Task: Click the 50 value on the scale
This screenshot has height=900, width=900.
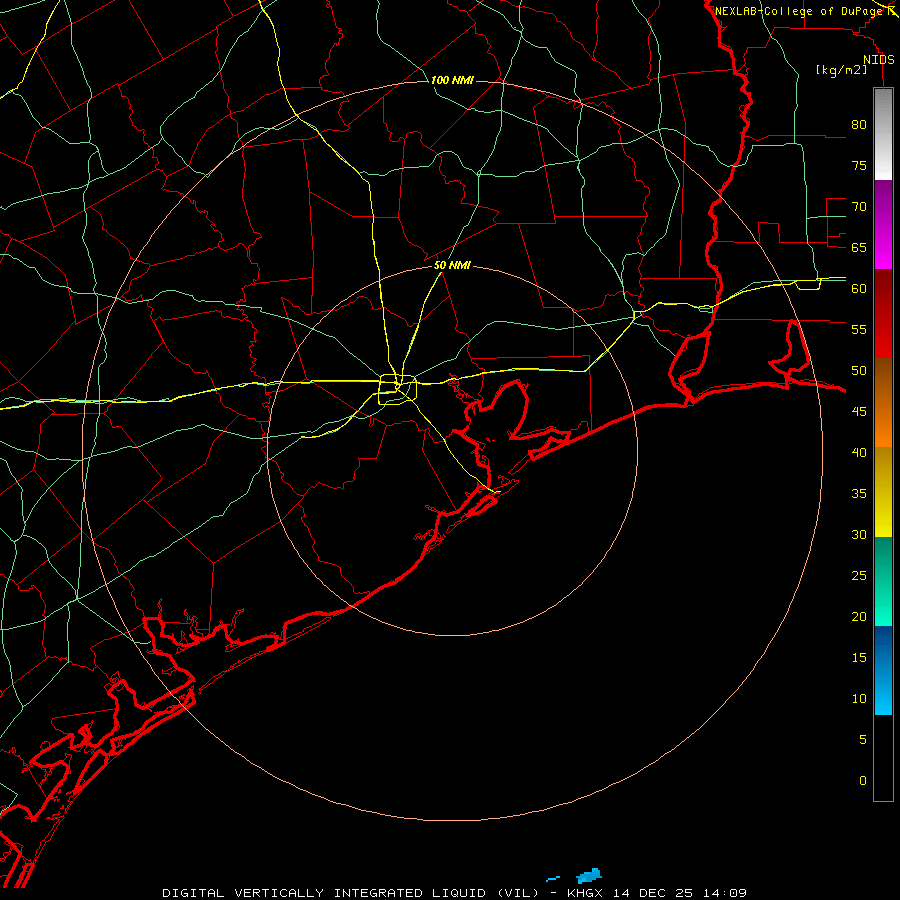Action: pos(859,370)
